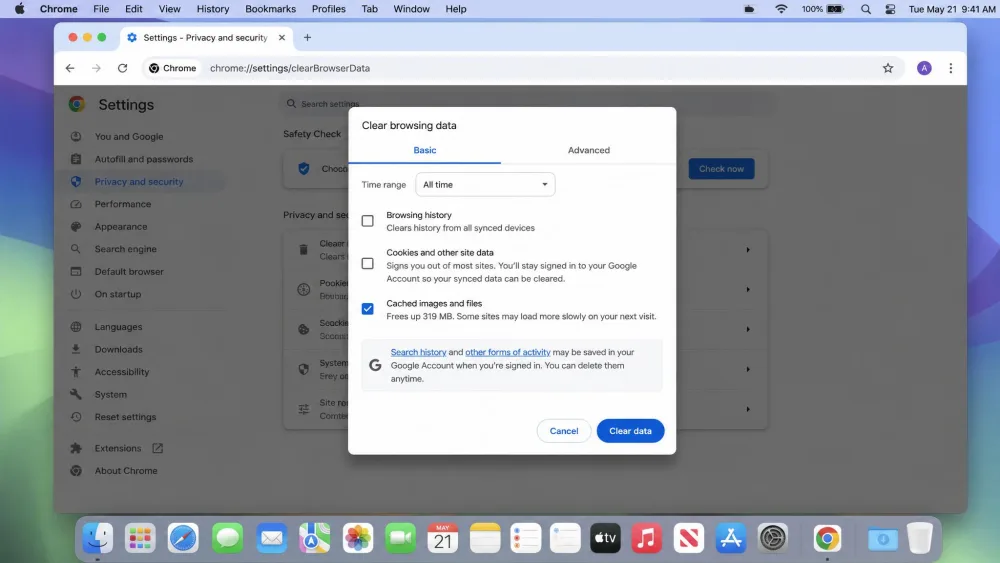Open Finder from the dock

(x=98, y=538)
